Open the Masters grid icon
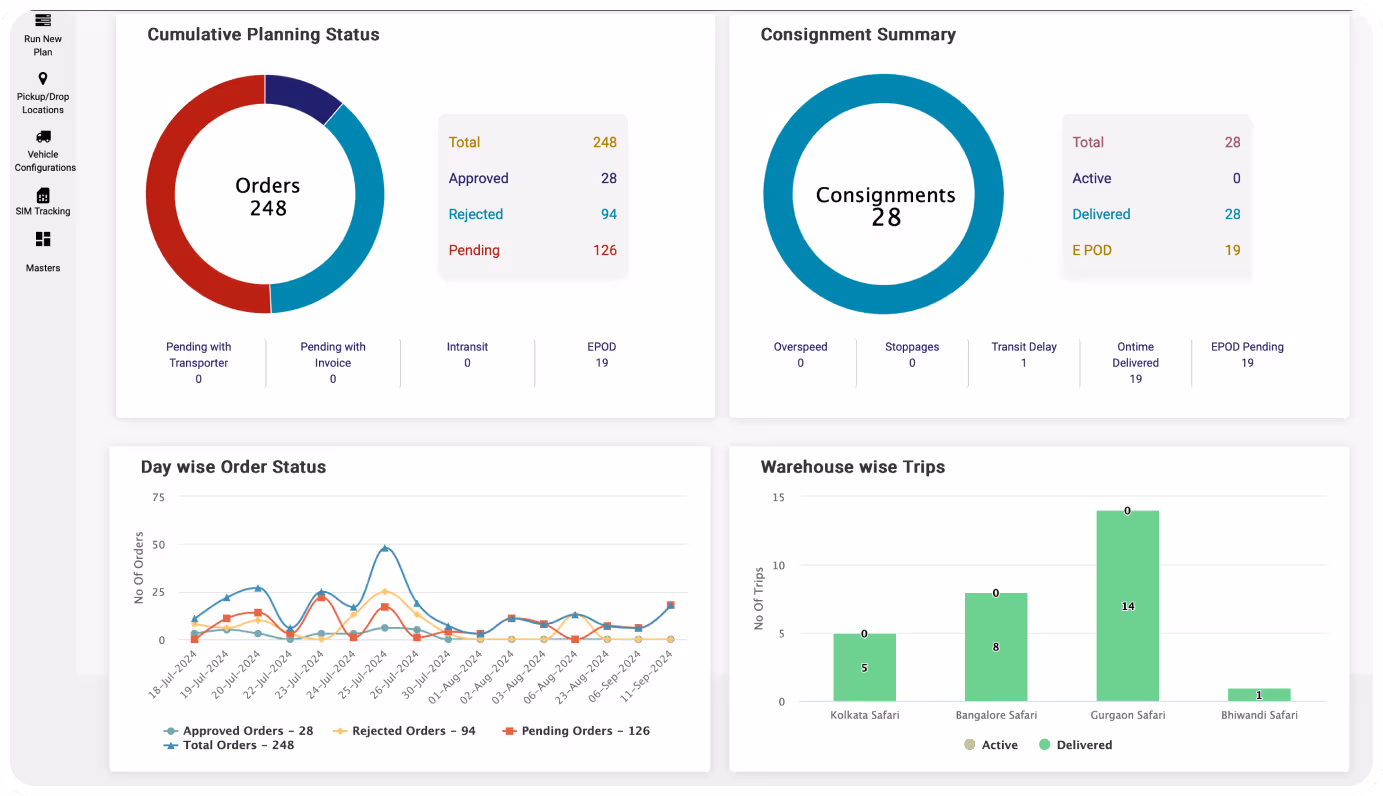1383x796 pixels. (x=43, y=240)
